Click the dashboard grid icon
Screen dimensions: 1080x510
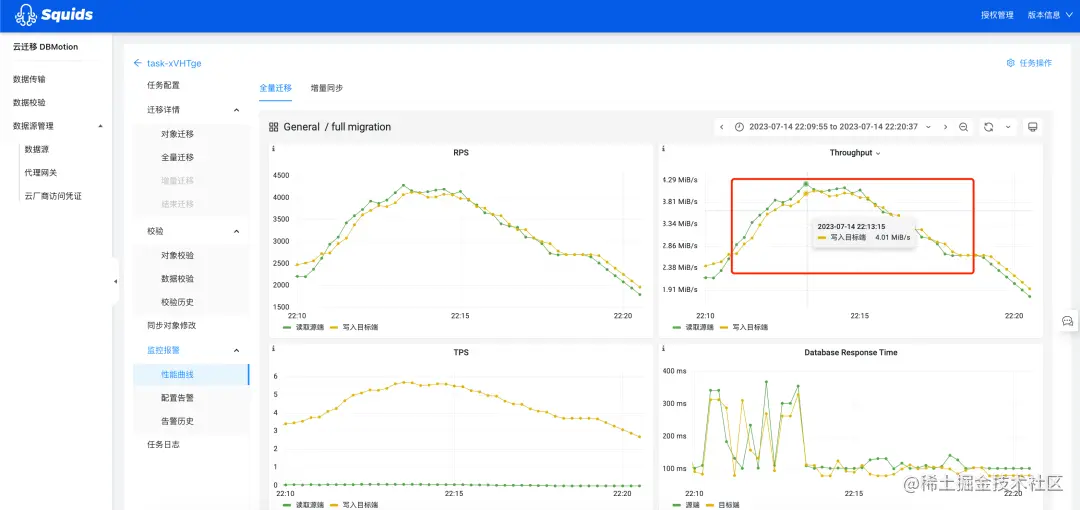(x=273, y=127)
